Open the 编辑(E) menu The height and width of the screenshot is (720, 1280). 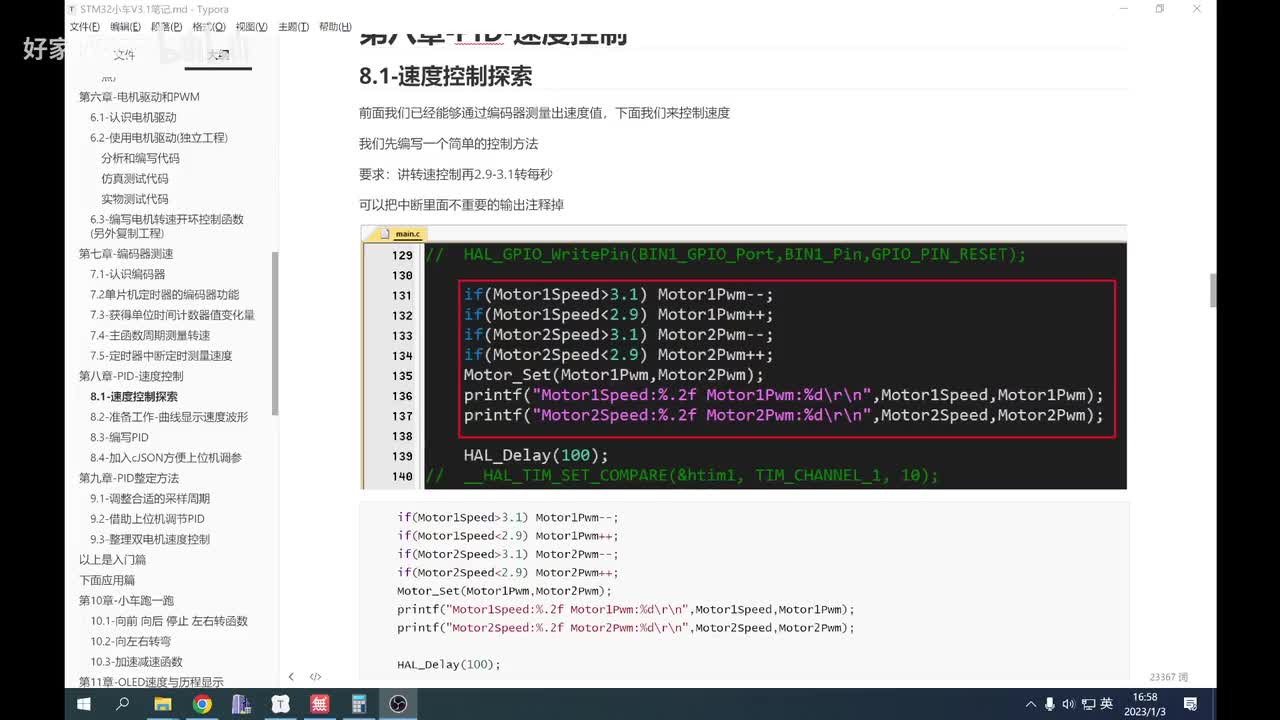(x=126, y=27)
